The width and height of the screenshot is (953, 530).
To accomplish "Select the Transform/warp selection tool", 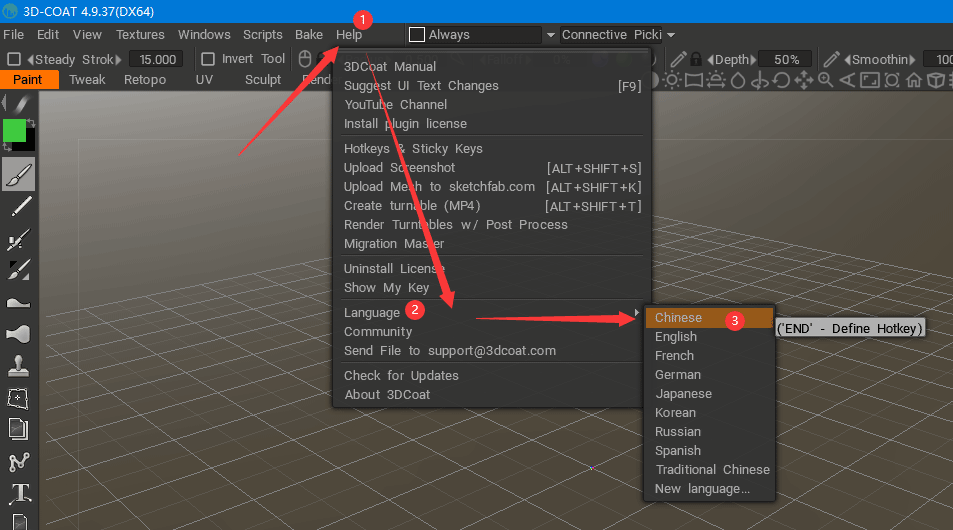I will [18, 398].
